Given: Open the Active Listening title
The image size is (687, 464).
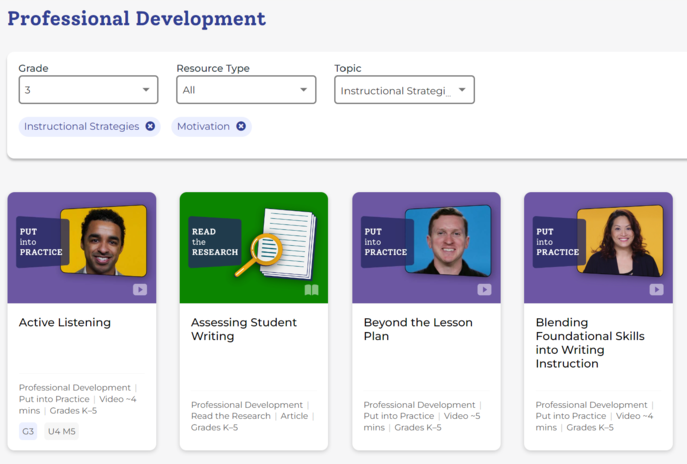Looking at the screenshot, I should coord(65,323).
